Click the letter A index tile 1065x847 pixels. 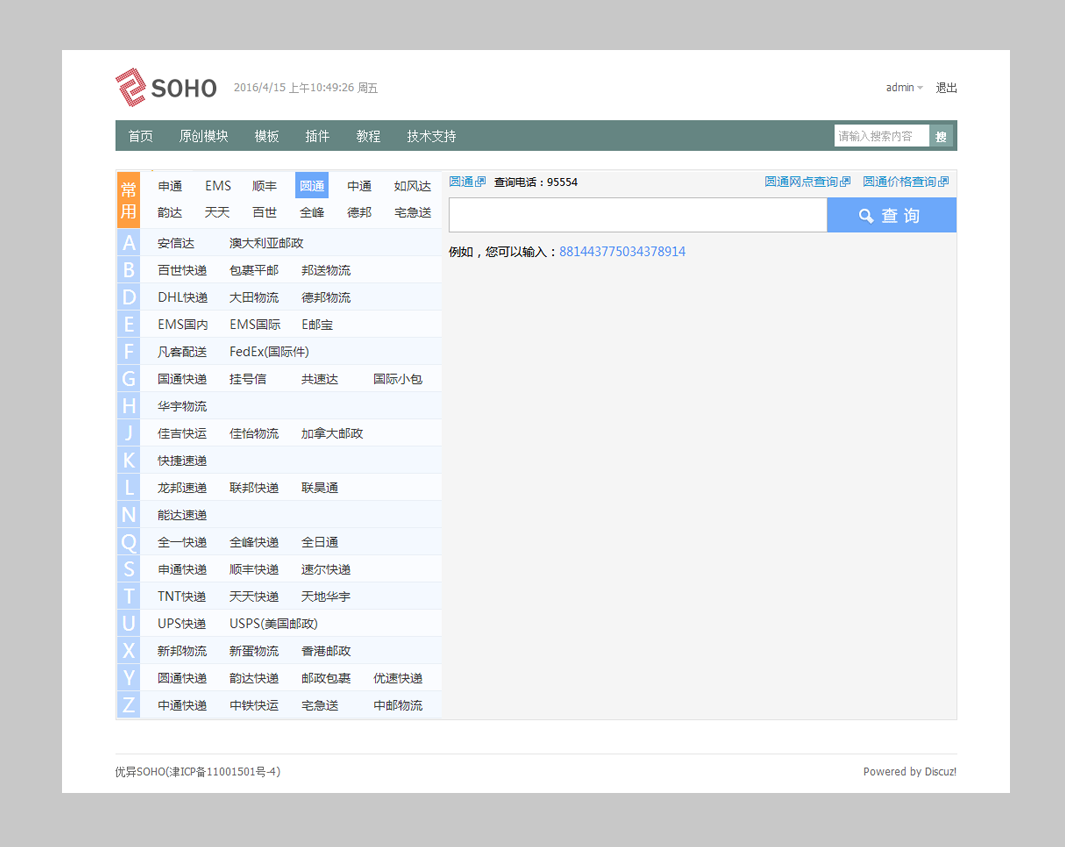(128, 243)
